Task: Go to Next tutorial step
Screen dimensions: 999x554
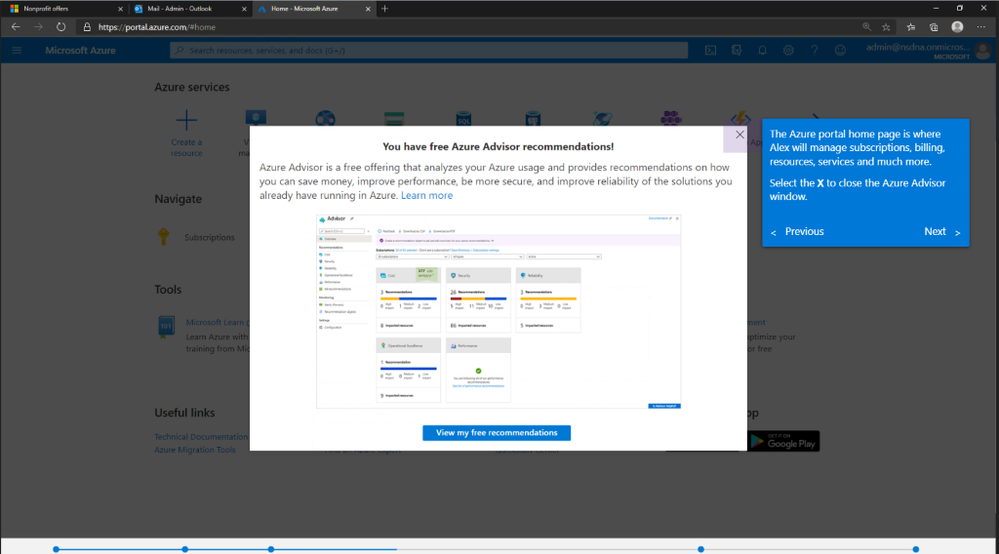Action: (942, 232)
